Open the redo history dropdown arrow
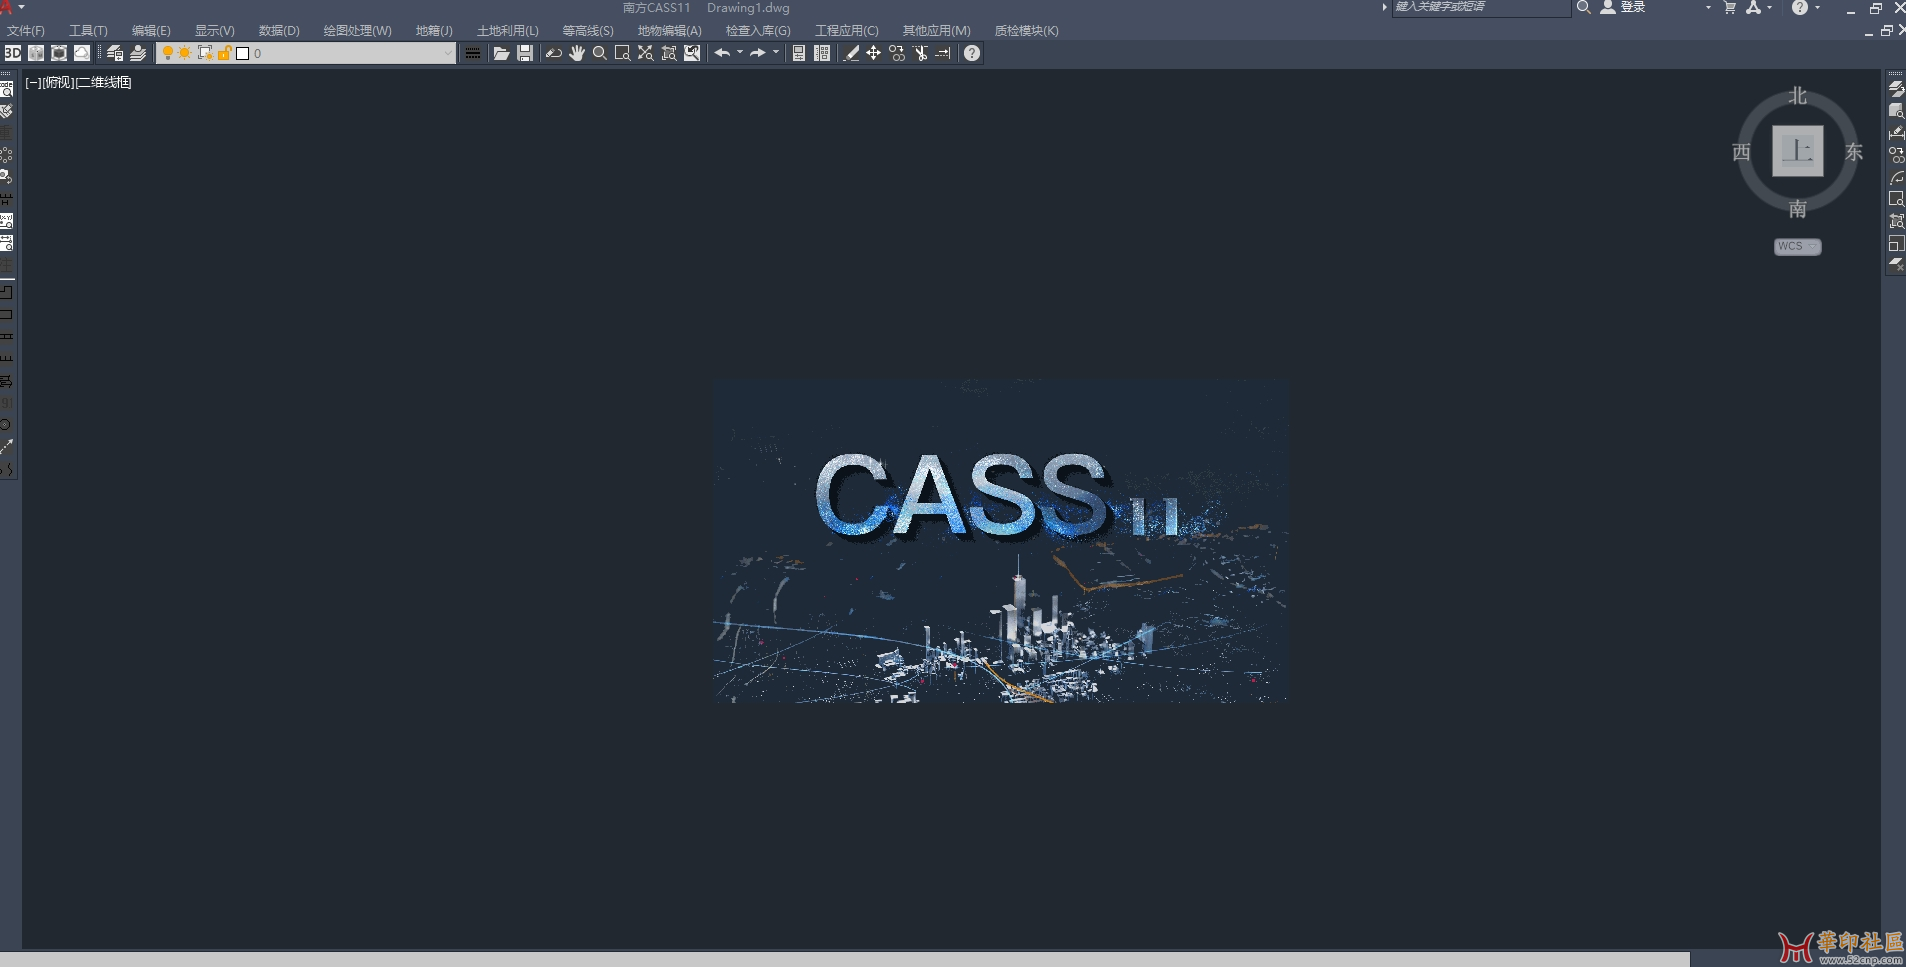This screenshot has width=1906, height=967. tap(776, 53)
